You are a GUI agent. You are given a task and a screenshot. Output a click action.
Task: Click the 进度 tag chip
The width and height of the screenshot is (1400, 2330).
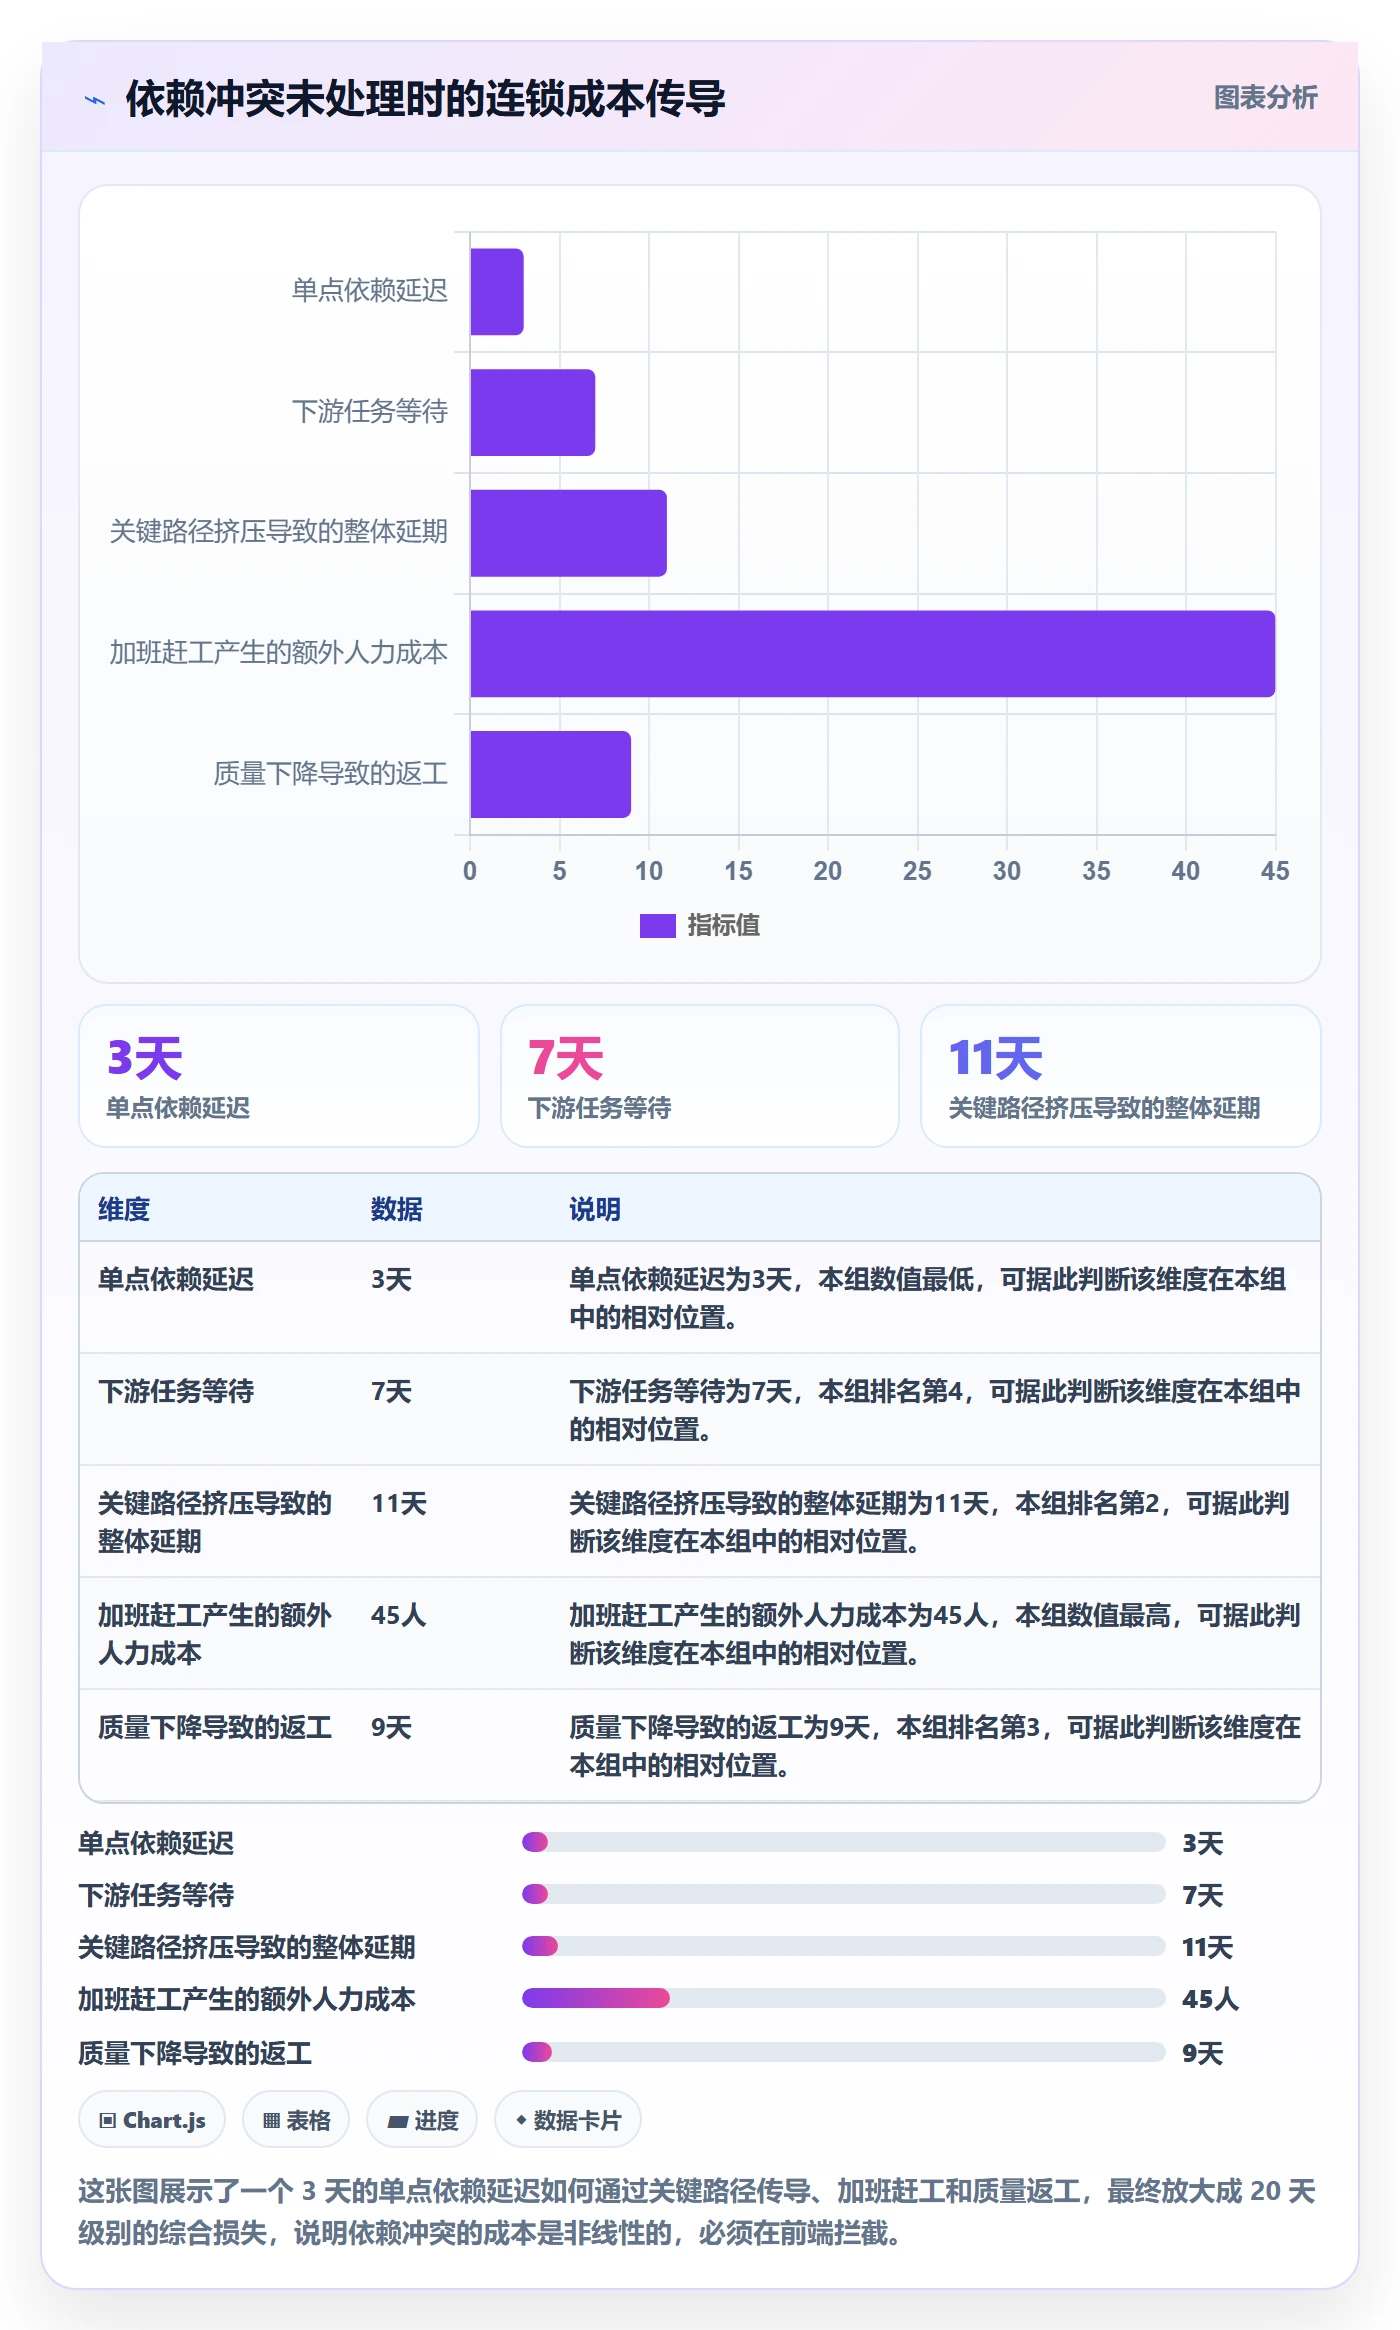(422, 2120)
